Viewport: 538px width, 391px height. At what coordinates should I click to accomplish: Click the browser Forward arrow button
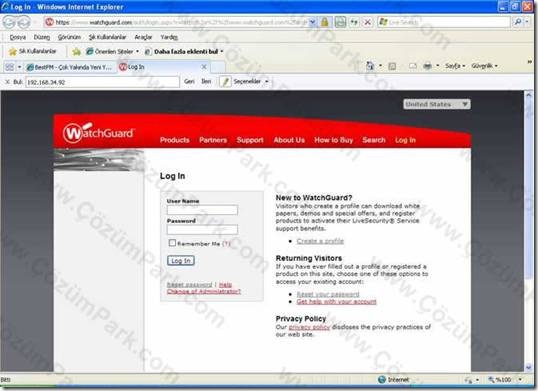point(24,22)
